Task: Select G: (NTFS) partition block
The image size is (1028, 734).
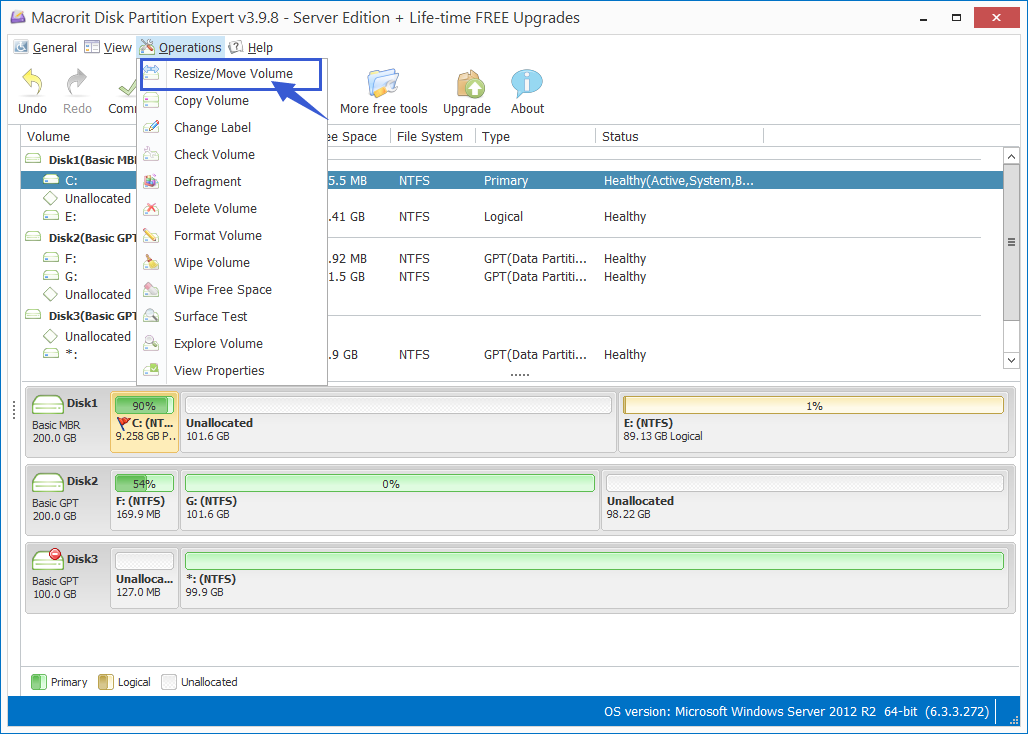Action: (x=390, y=500)
